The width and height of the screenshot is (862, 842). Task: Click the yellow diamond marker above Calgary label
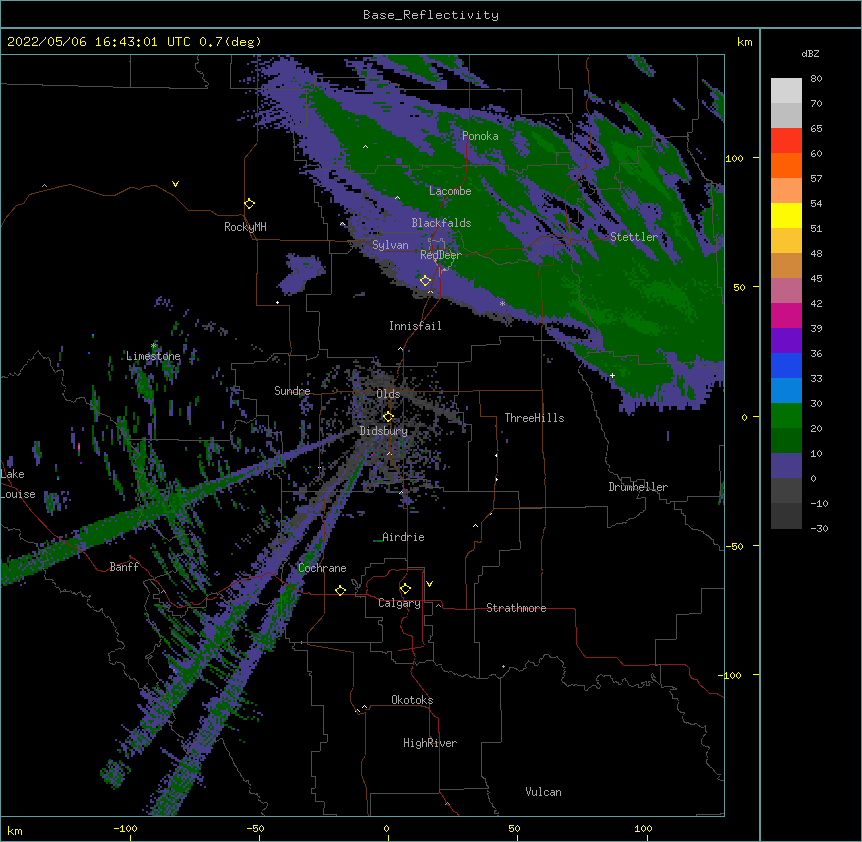point(405,589)
